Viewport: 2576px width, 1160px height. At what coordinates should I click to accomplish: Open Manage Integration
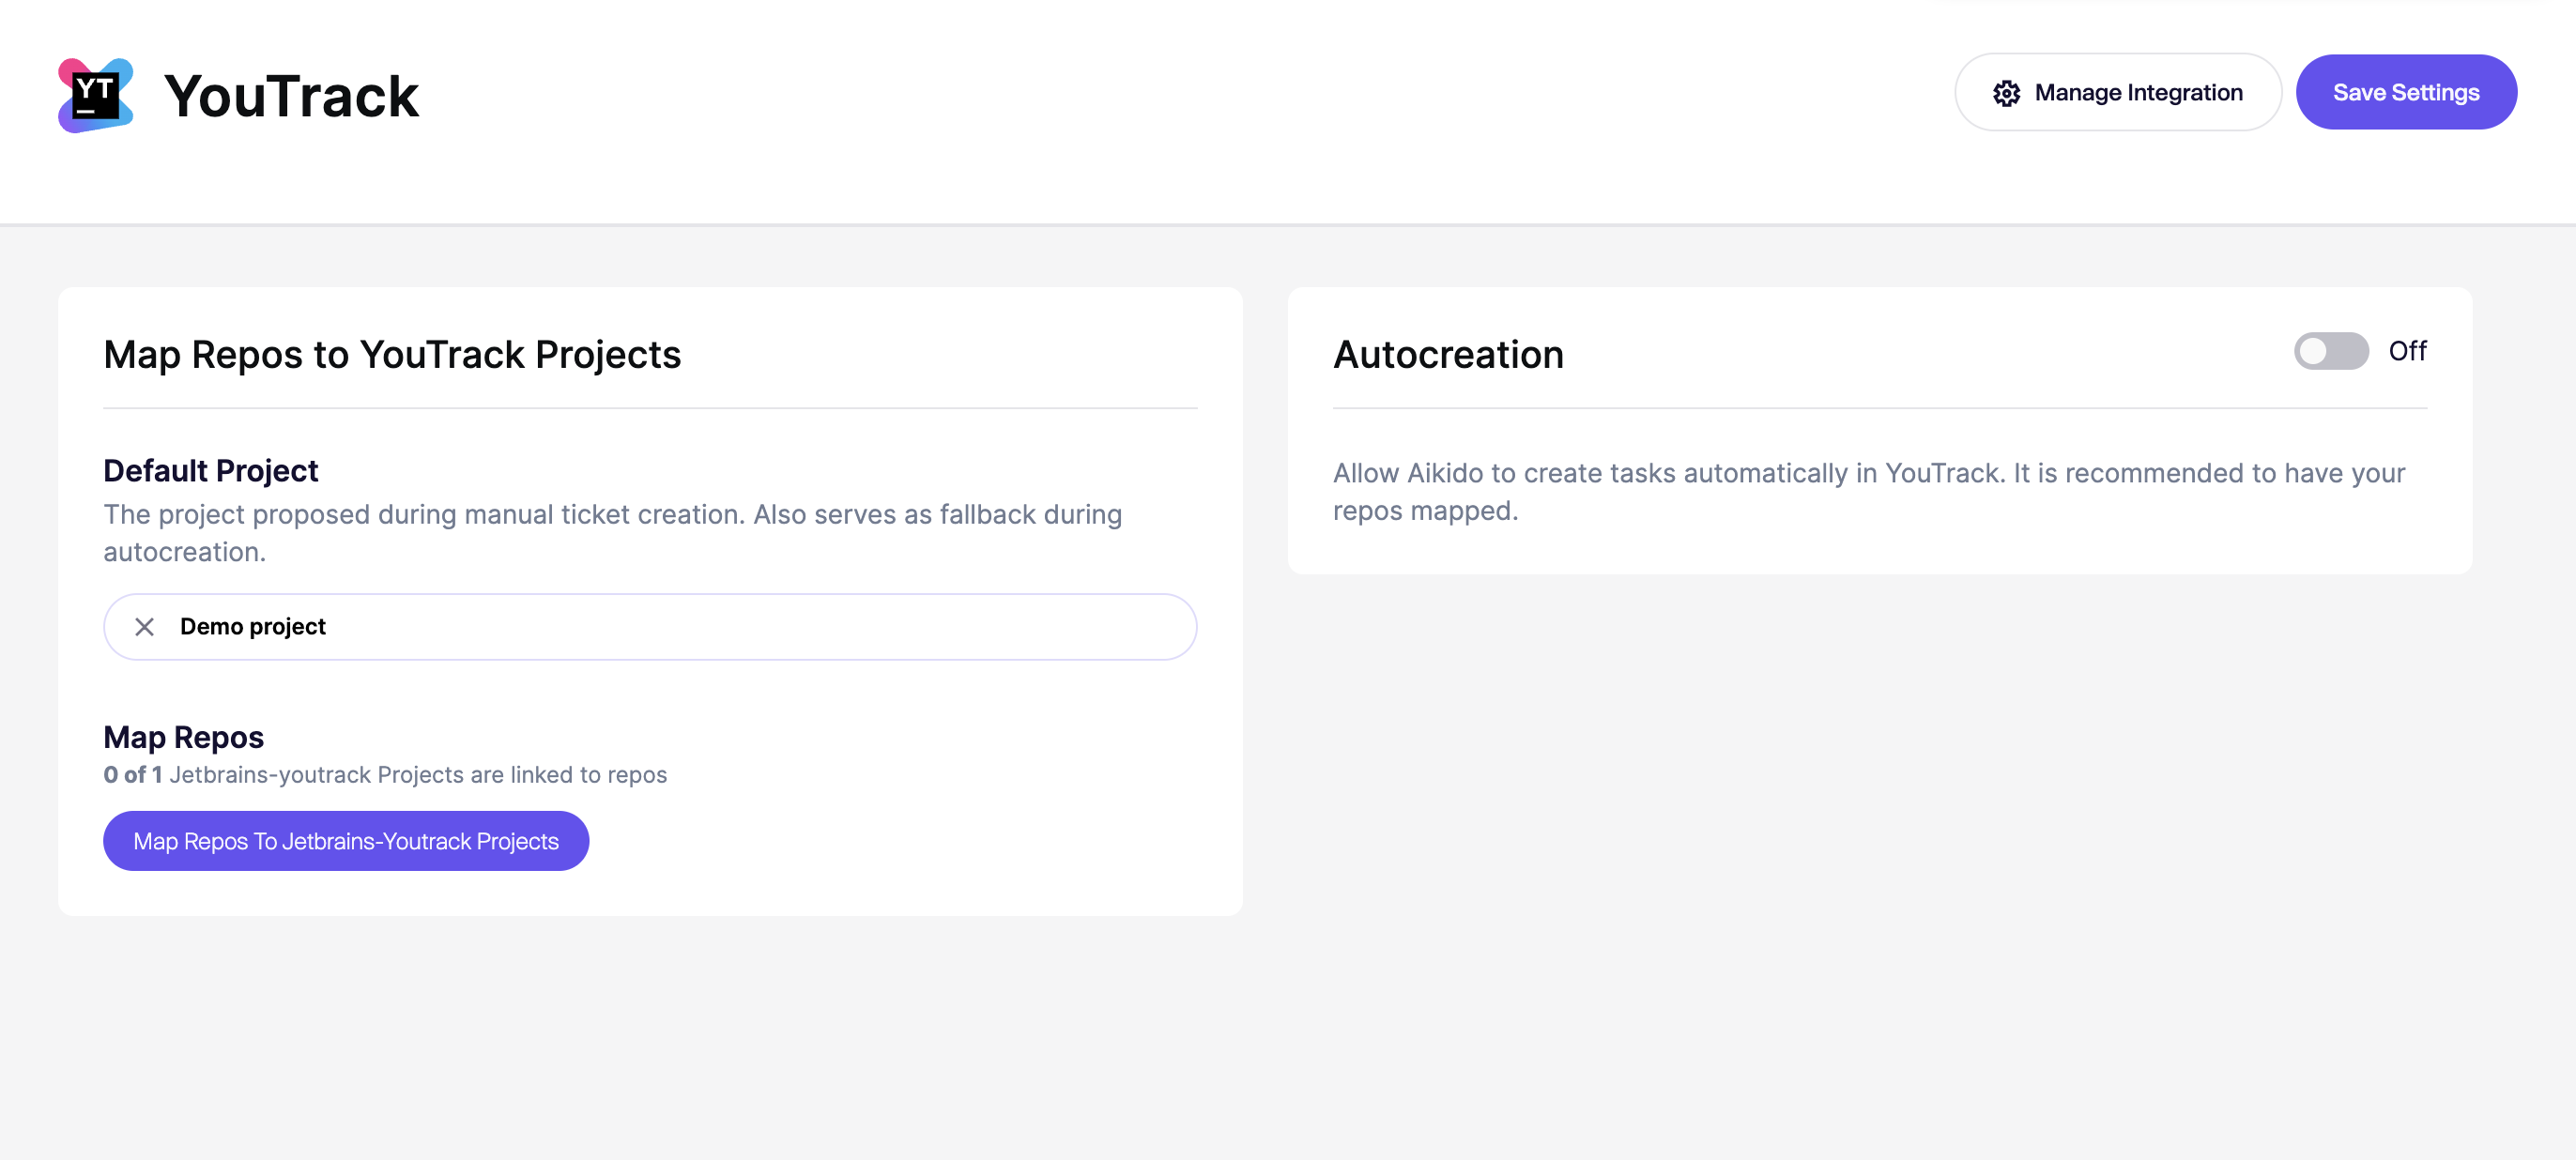[x=2118, y=92]
